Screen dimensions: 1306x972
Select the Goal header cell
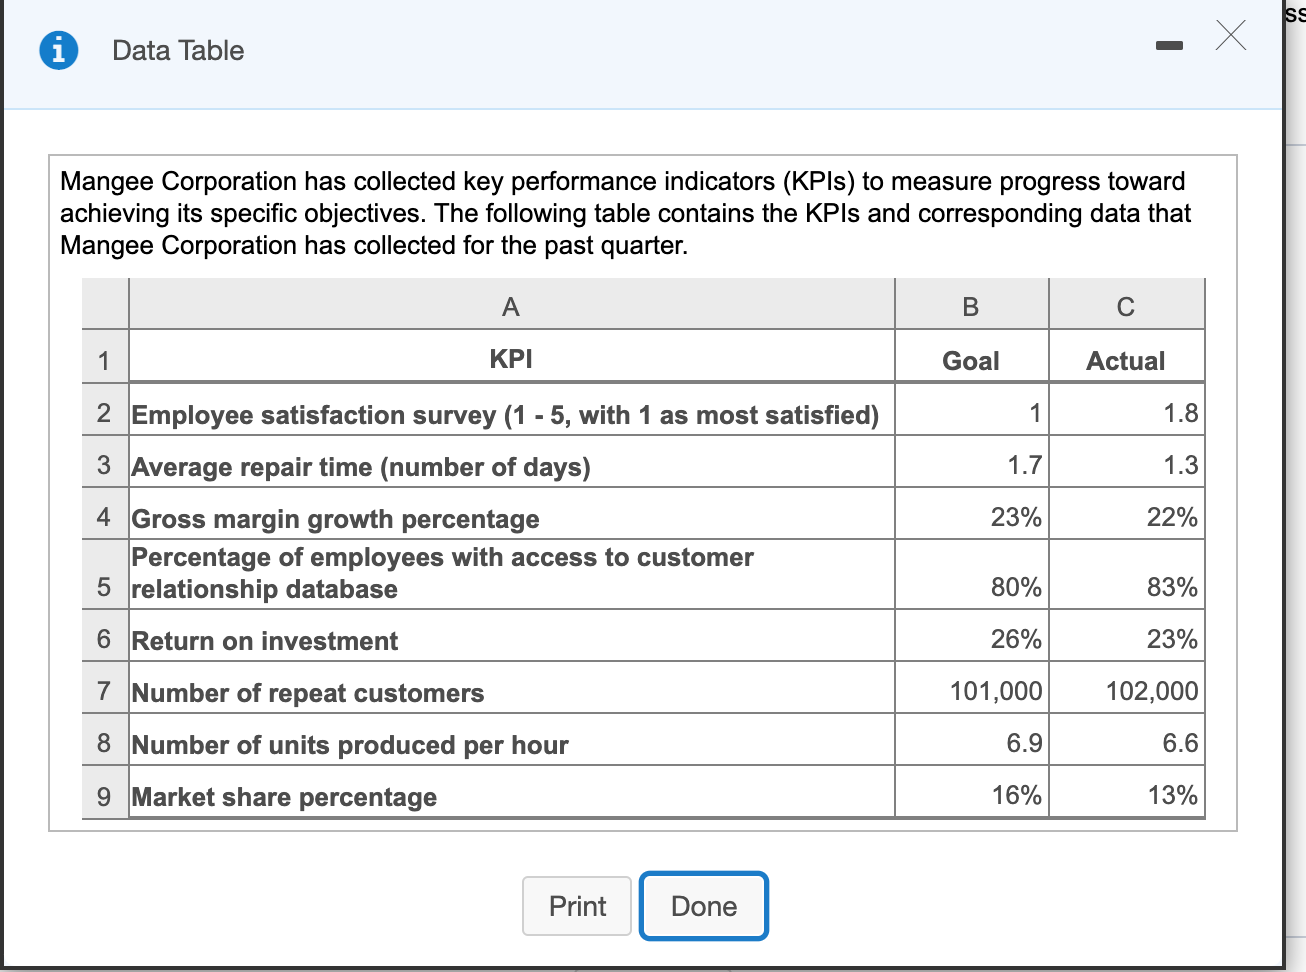(x=970, y=360)
